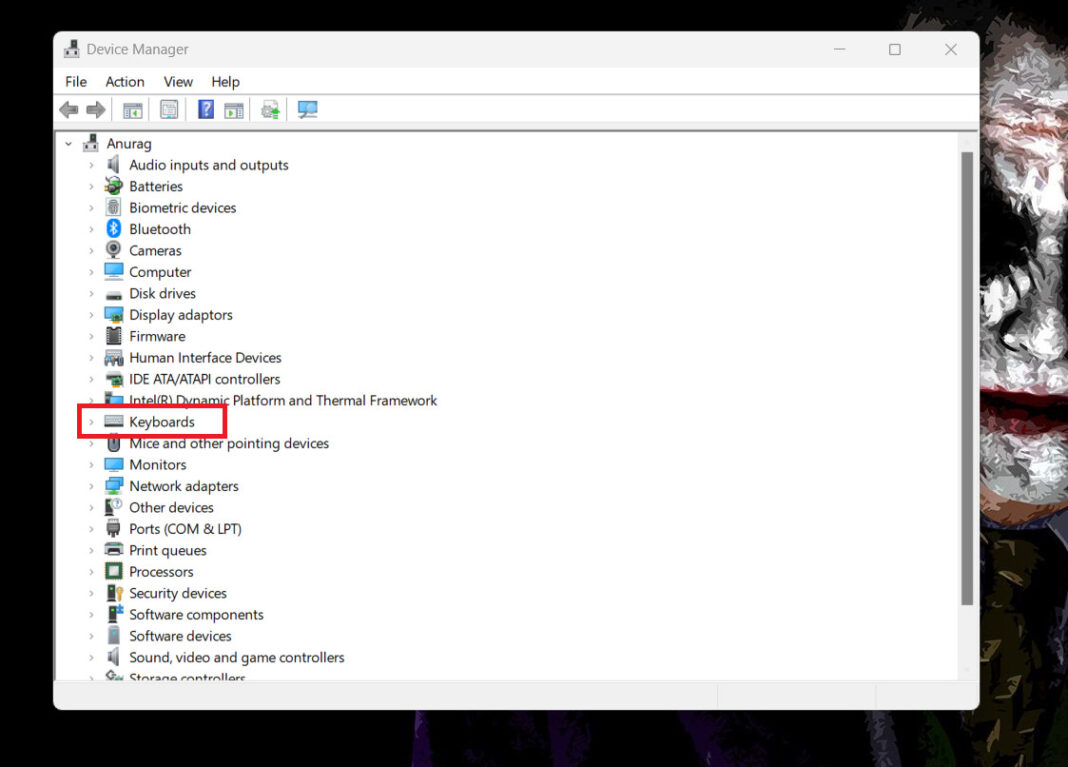
Task: Open the File menu
Action: (x=75, y=81)
